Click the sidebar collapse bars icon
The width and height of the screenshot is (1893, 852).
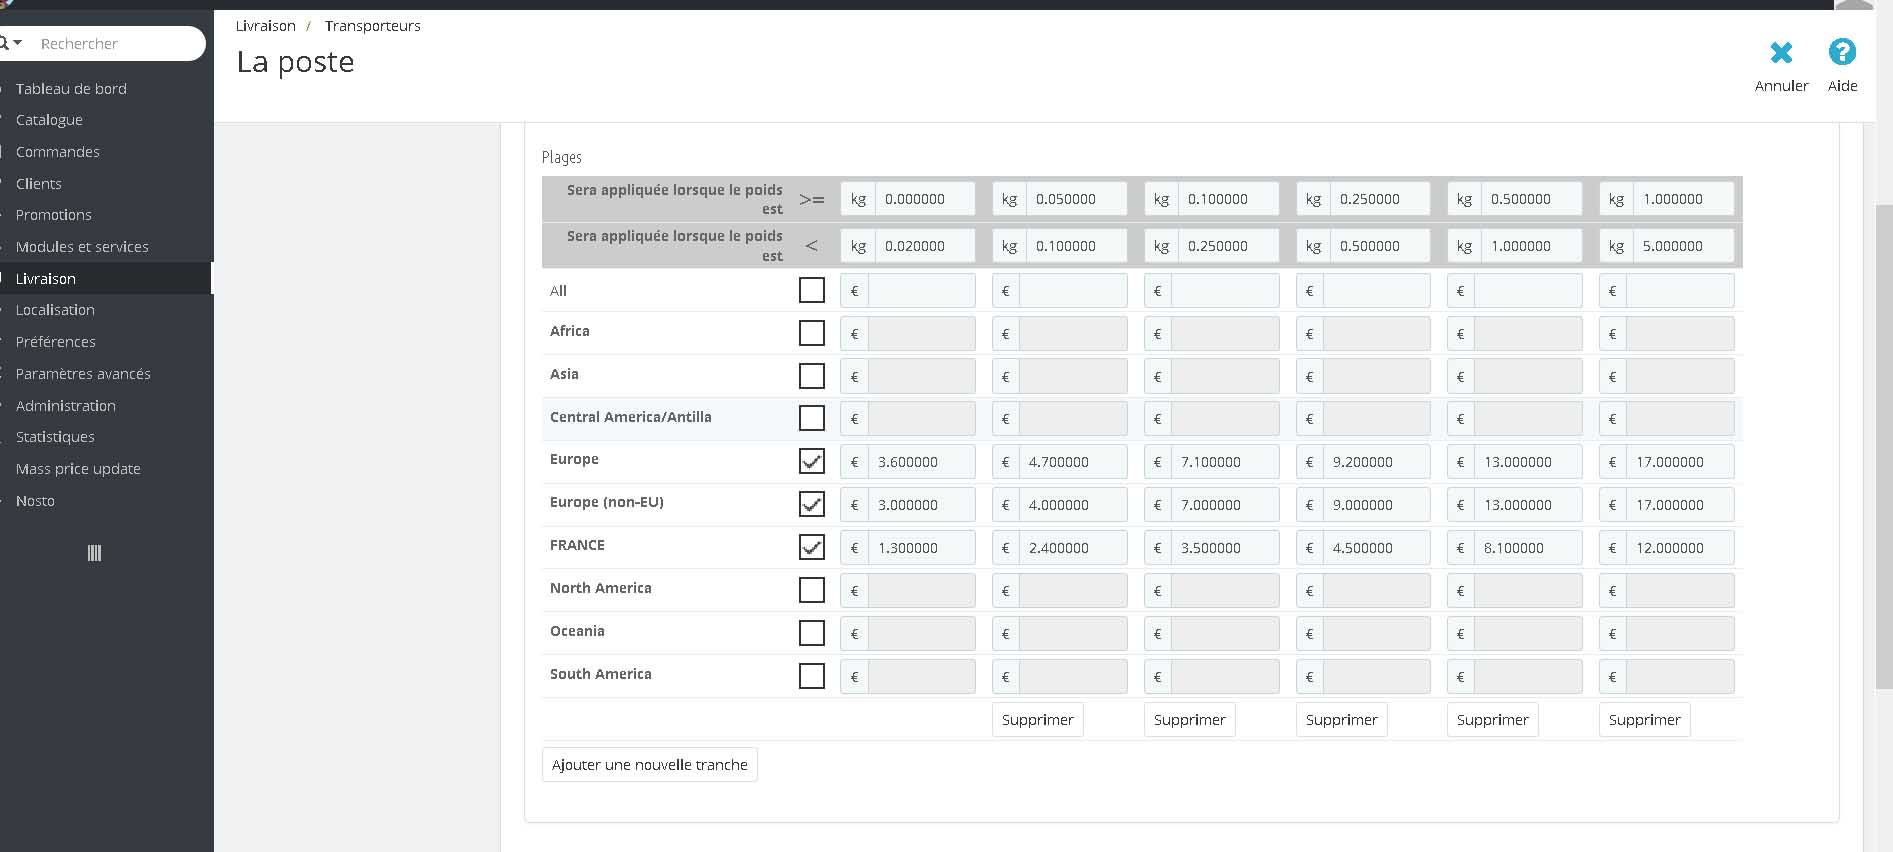click(95, 553)
